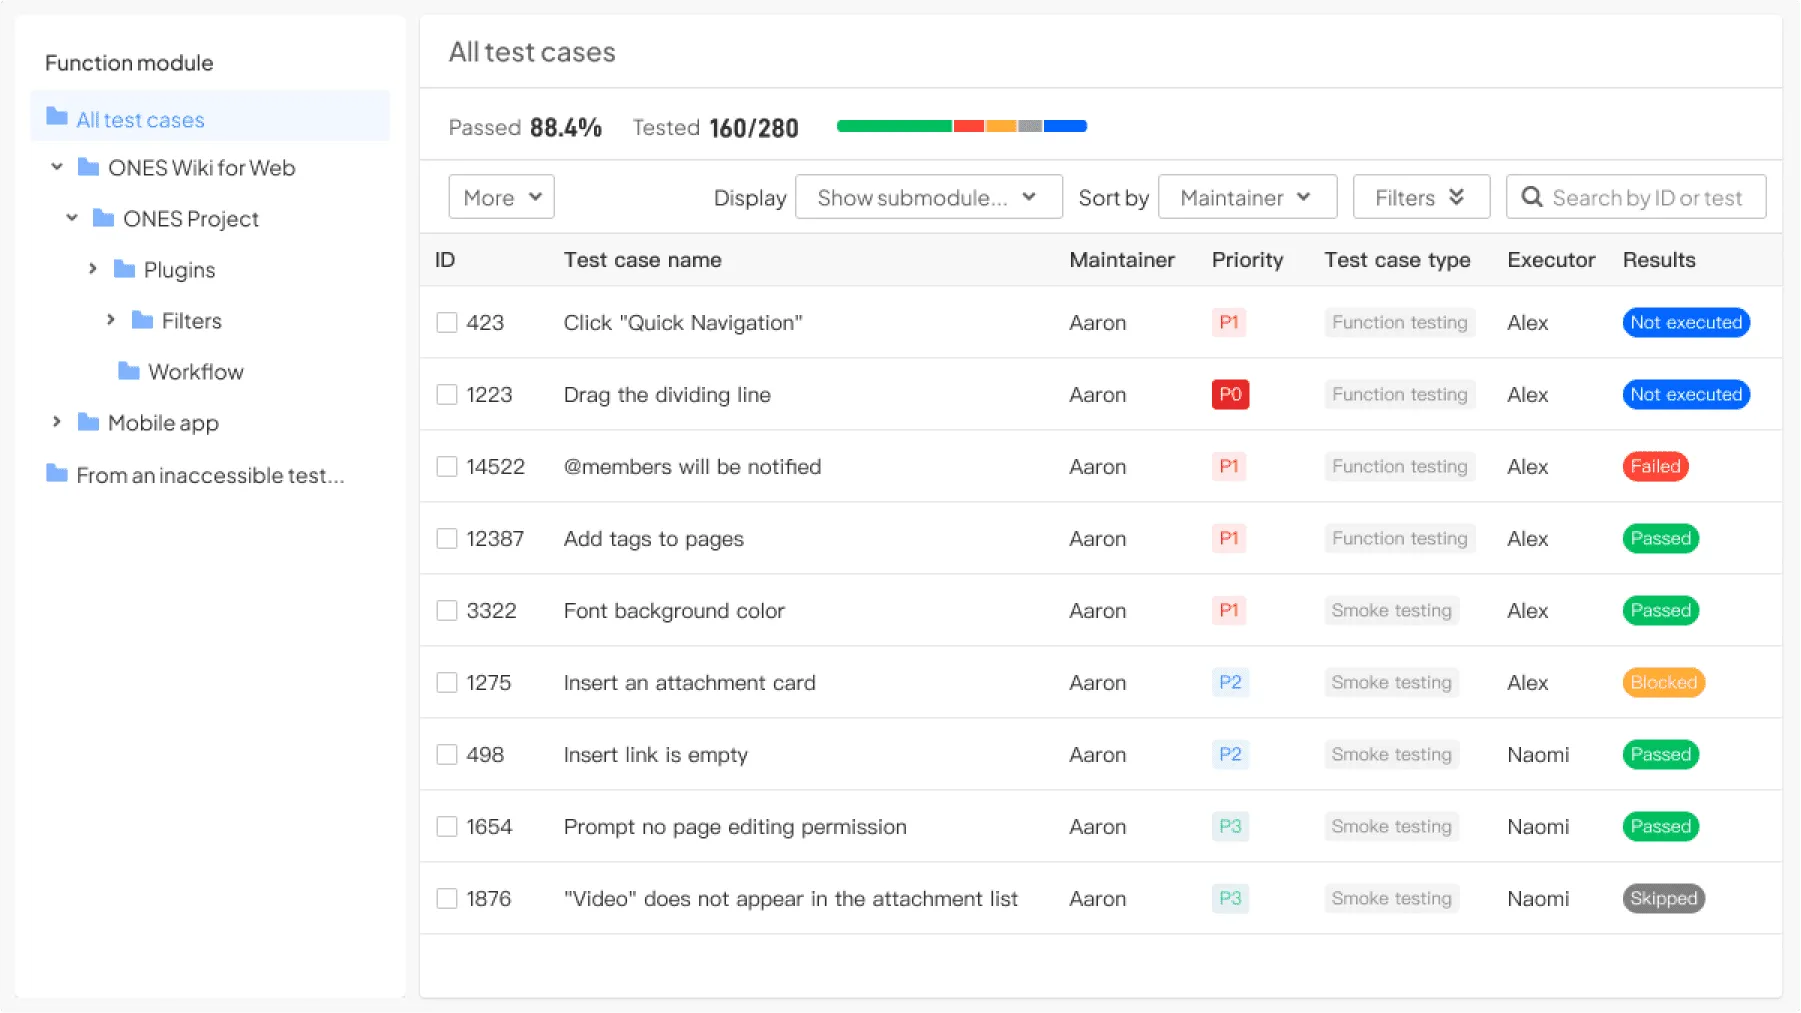The height and width of the screenshot is (1013, 1801).
Task: Click the search magnifier icon
Action: pos(1531,197)
